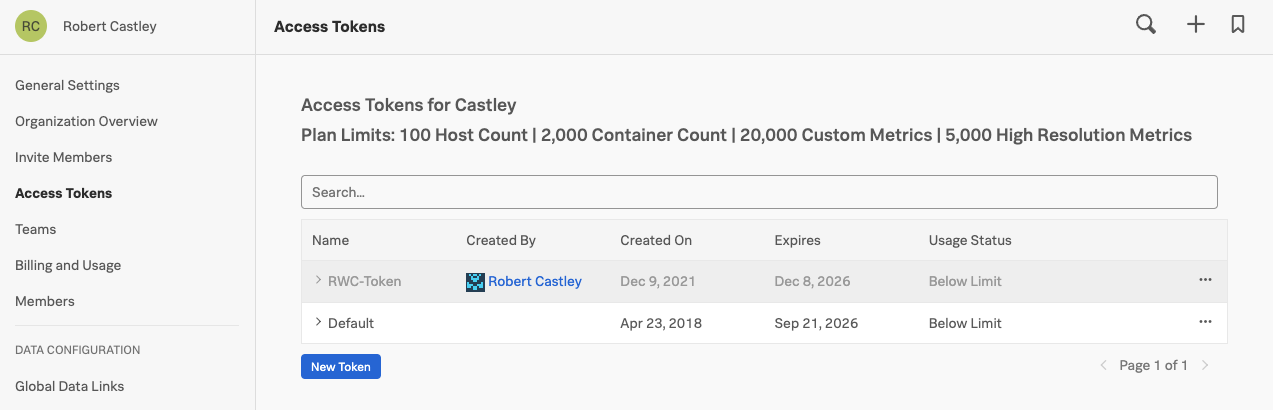Click the RC user avatar

31,27
